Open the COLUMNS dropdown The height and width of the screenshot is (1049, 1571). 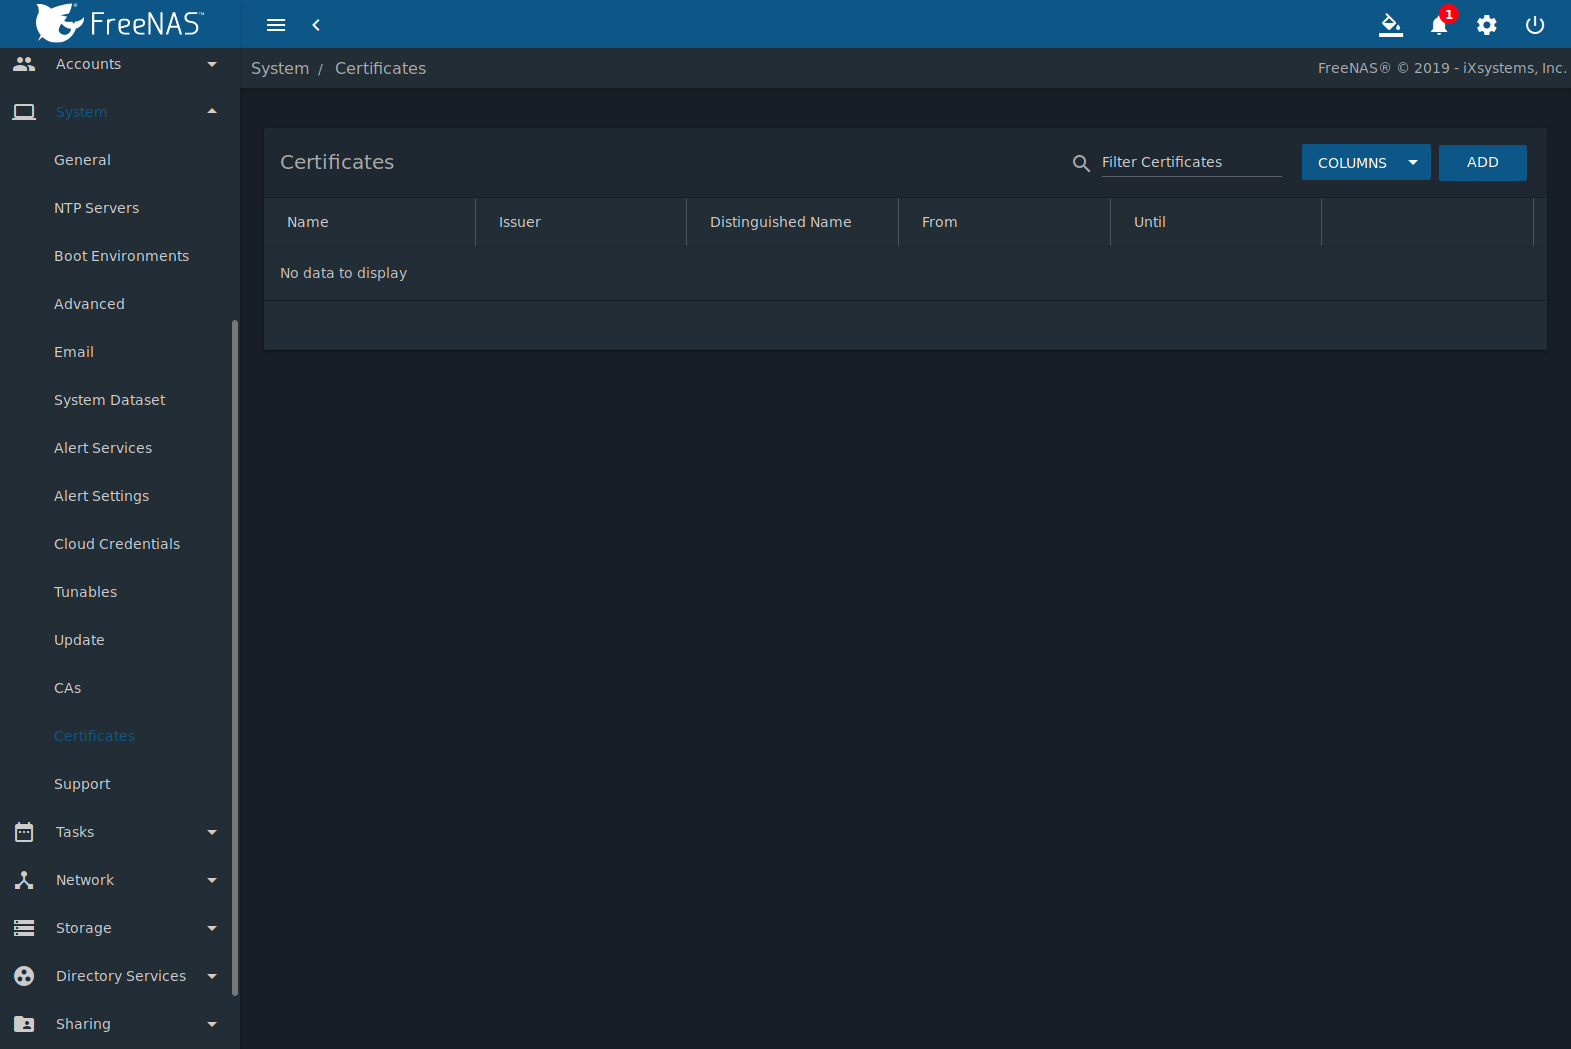coord(1366,163)
